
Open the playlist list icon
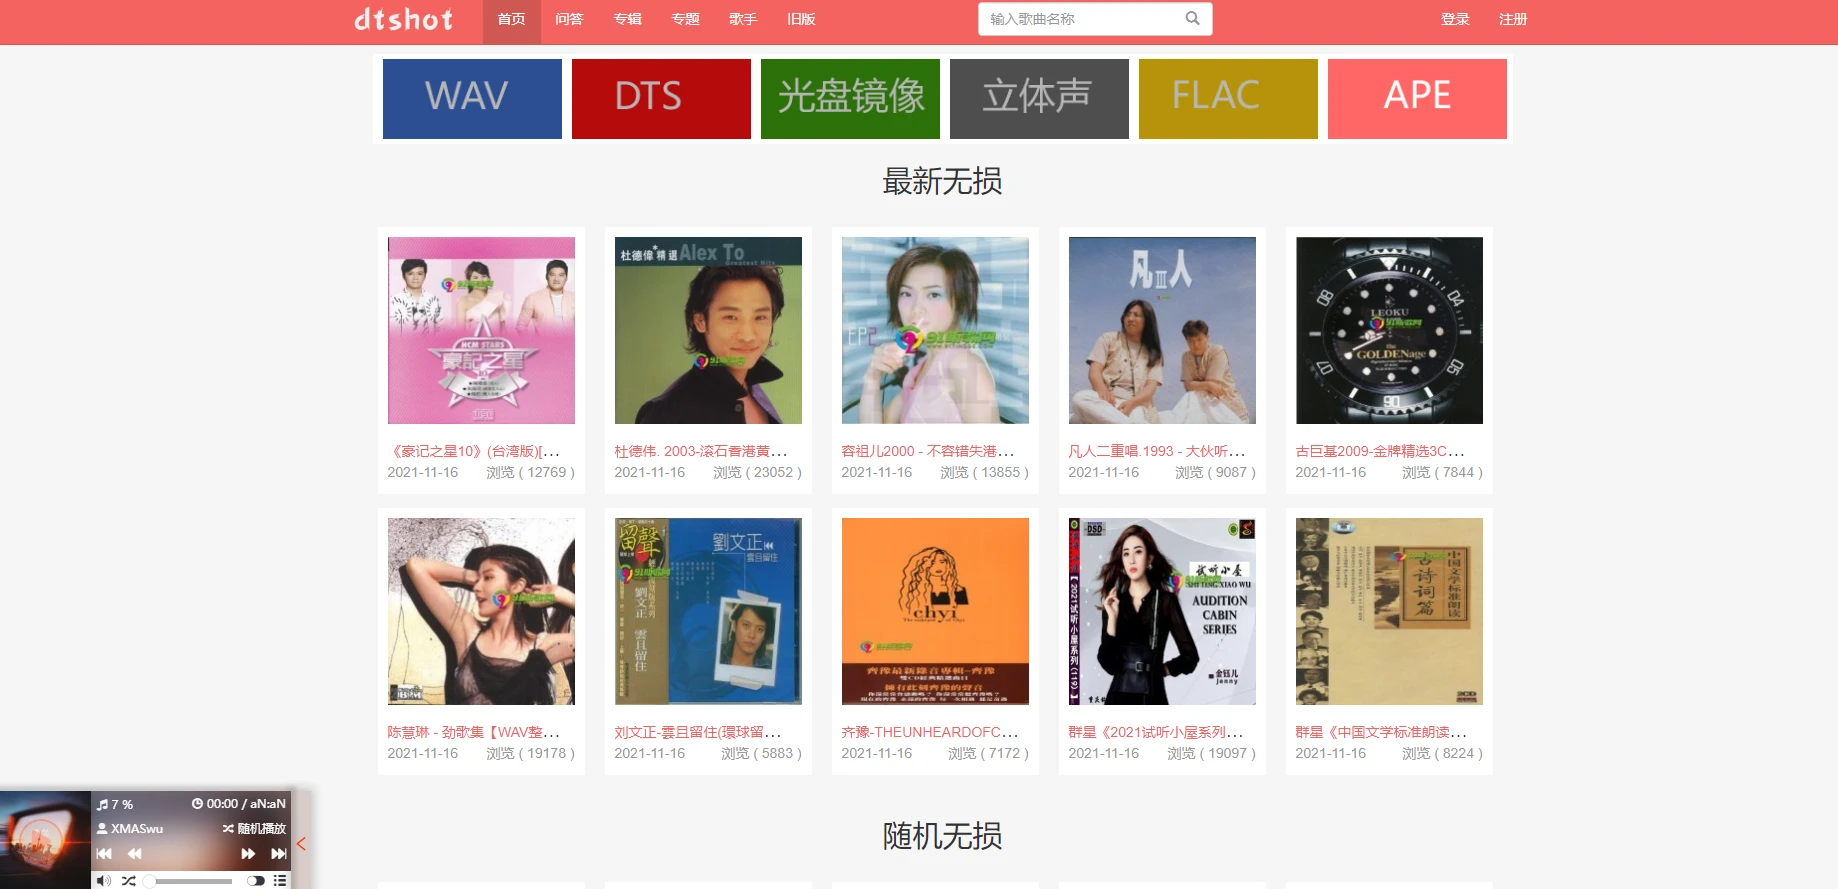tap(280, 880)
